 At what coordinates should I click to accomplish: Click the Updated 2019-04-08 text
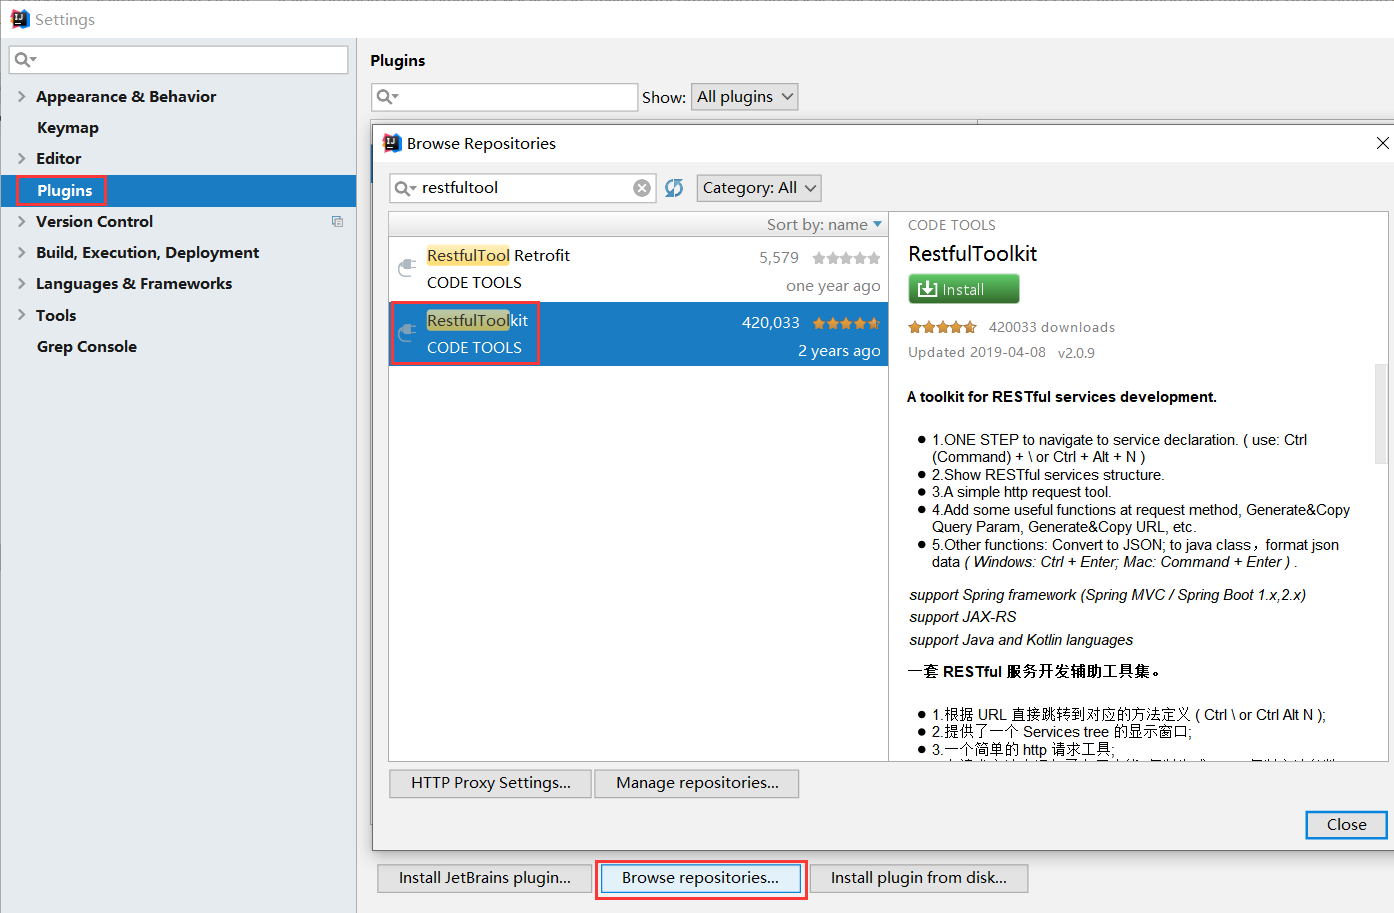coord(977,352)
